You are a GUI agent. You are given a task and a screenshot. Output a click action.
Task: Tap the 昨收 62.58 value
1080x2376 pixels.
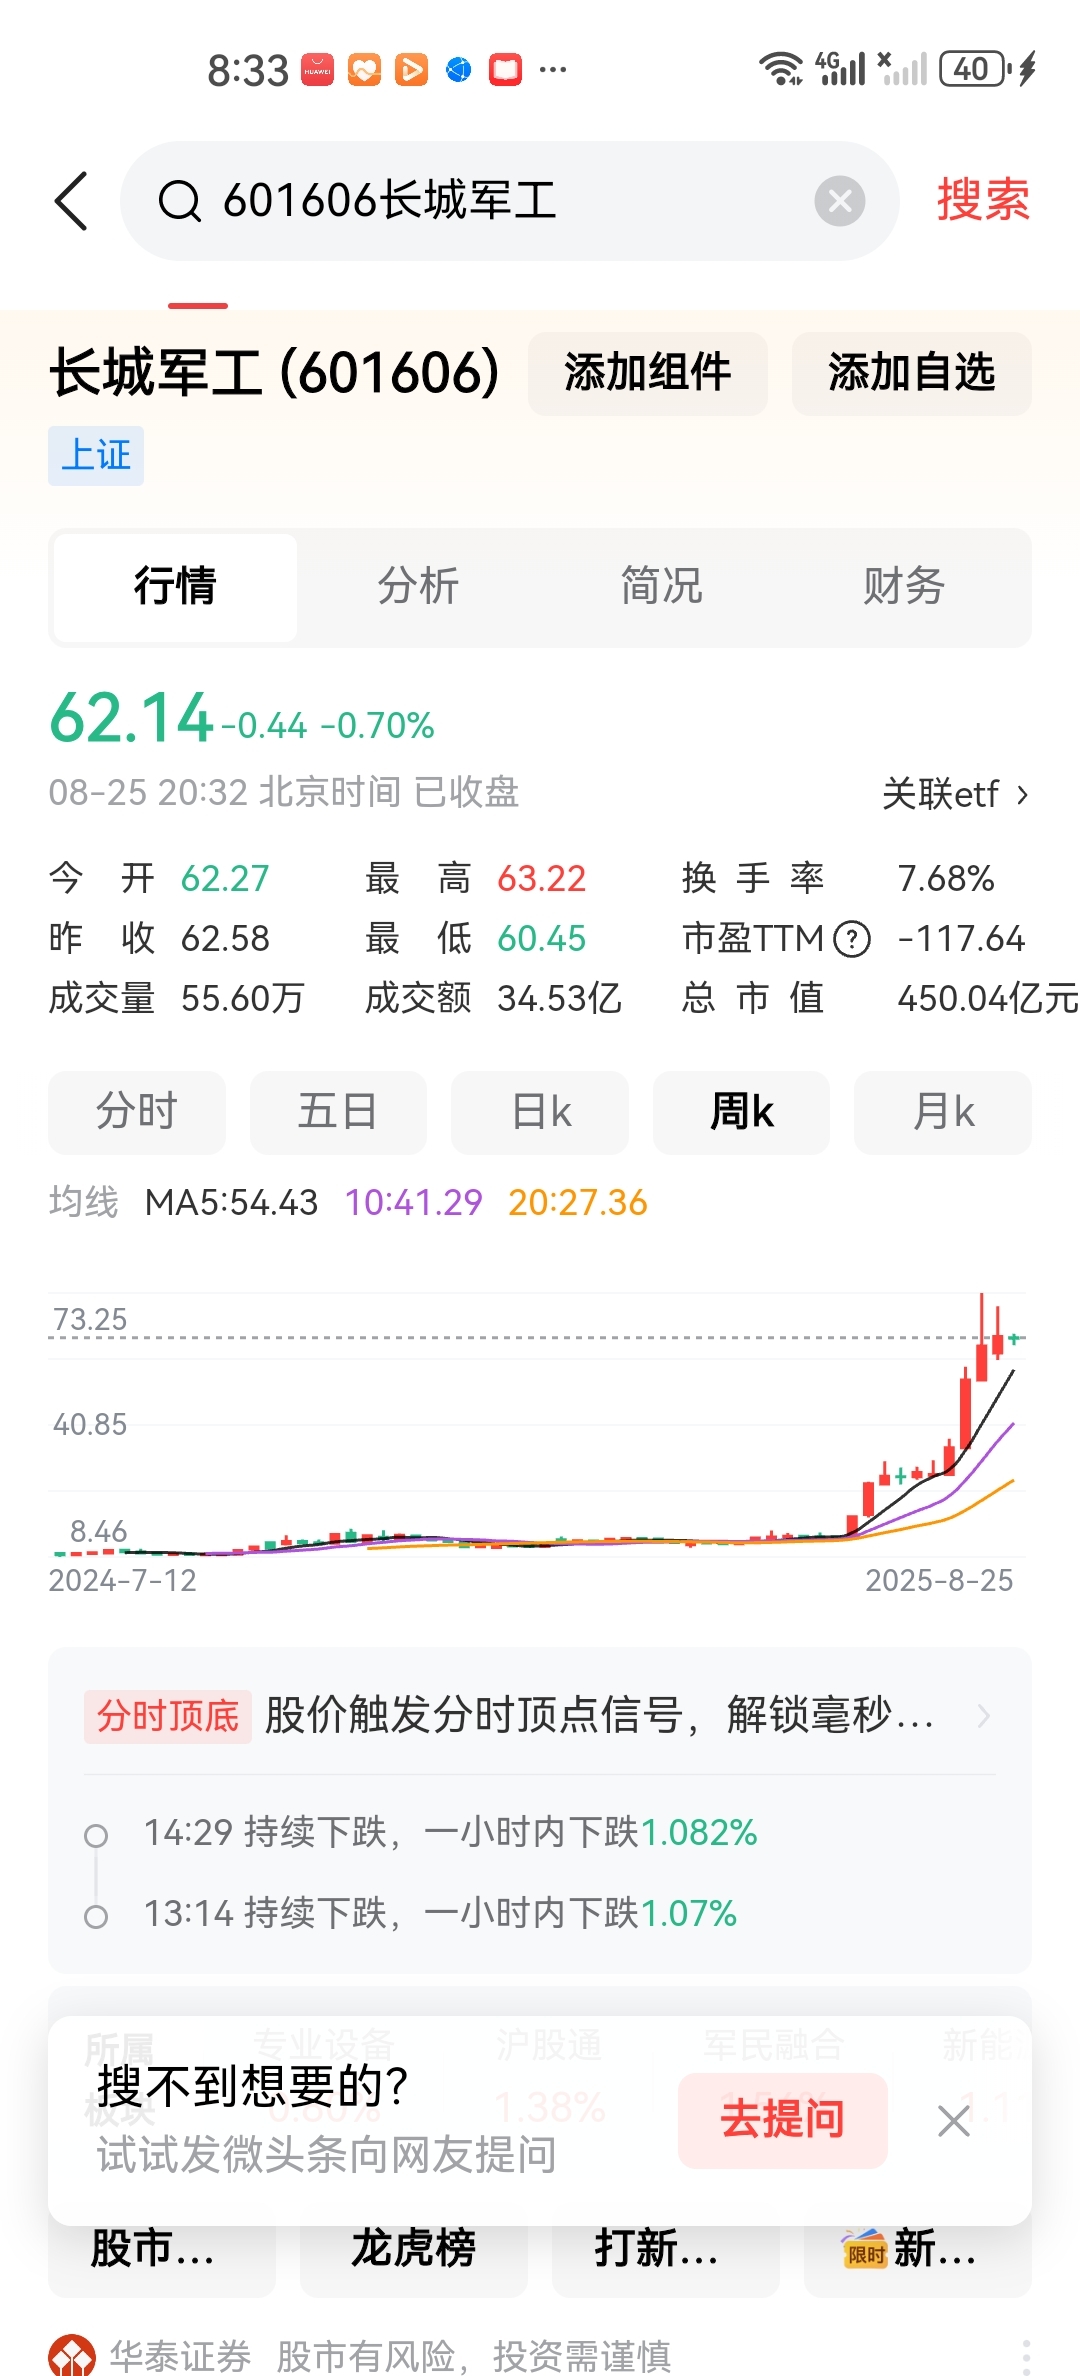pos(225,939)
